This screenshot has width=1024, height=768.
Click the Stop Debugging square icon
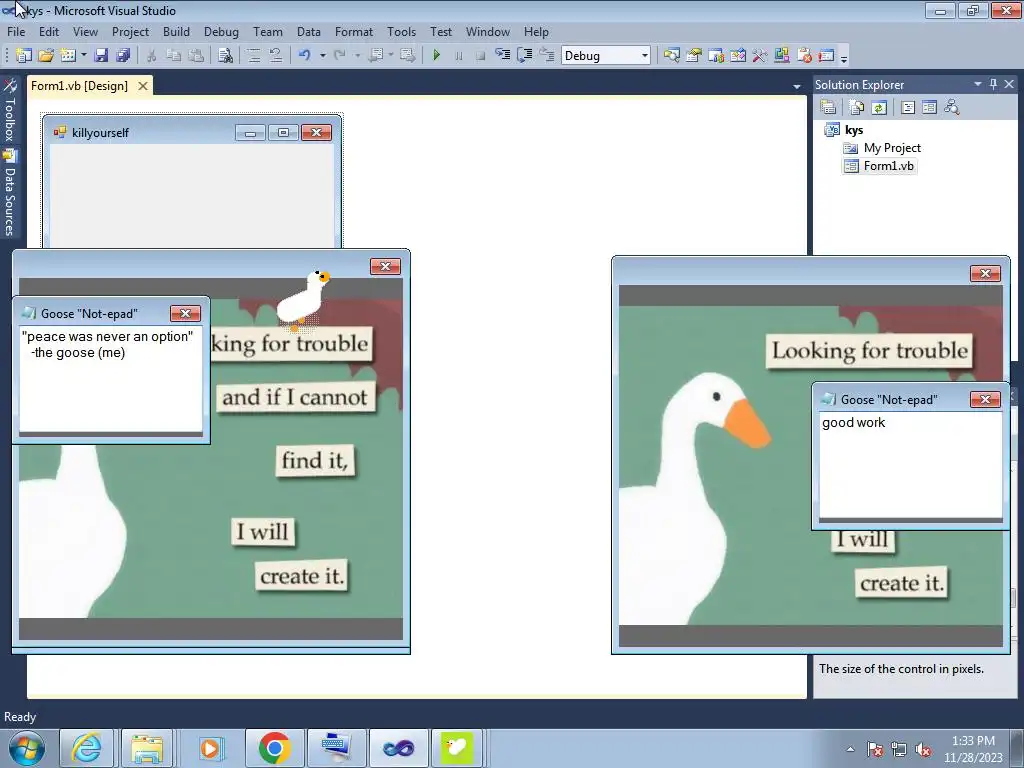481,56
